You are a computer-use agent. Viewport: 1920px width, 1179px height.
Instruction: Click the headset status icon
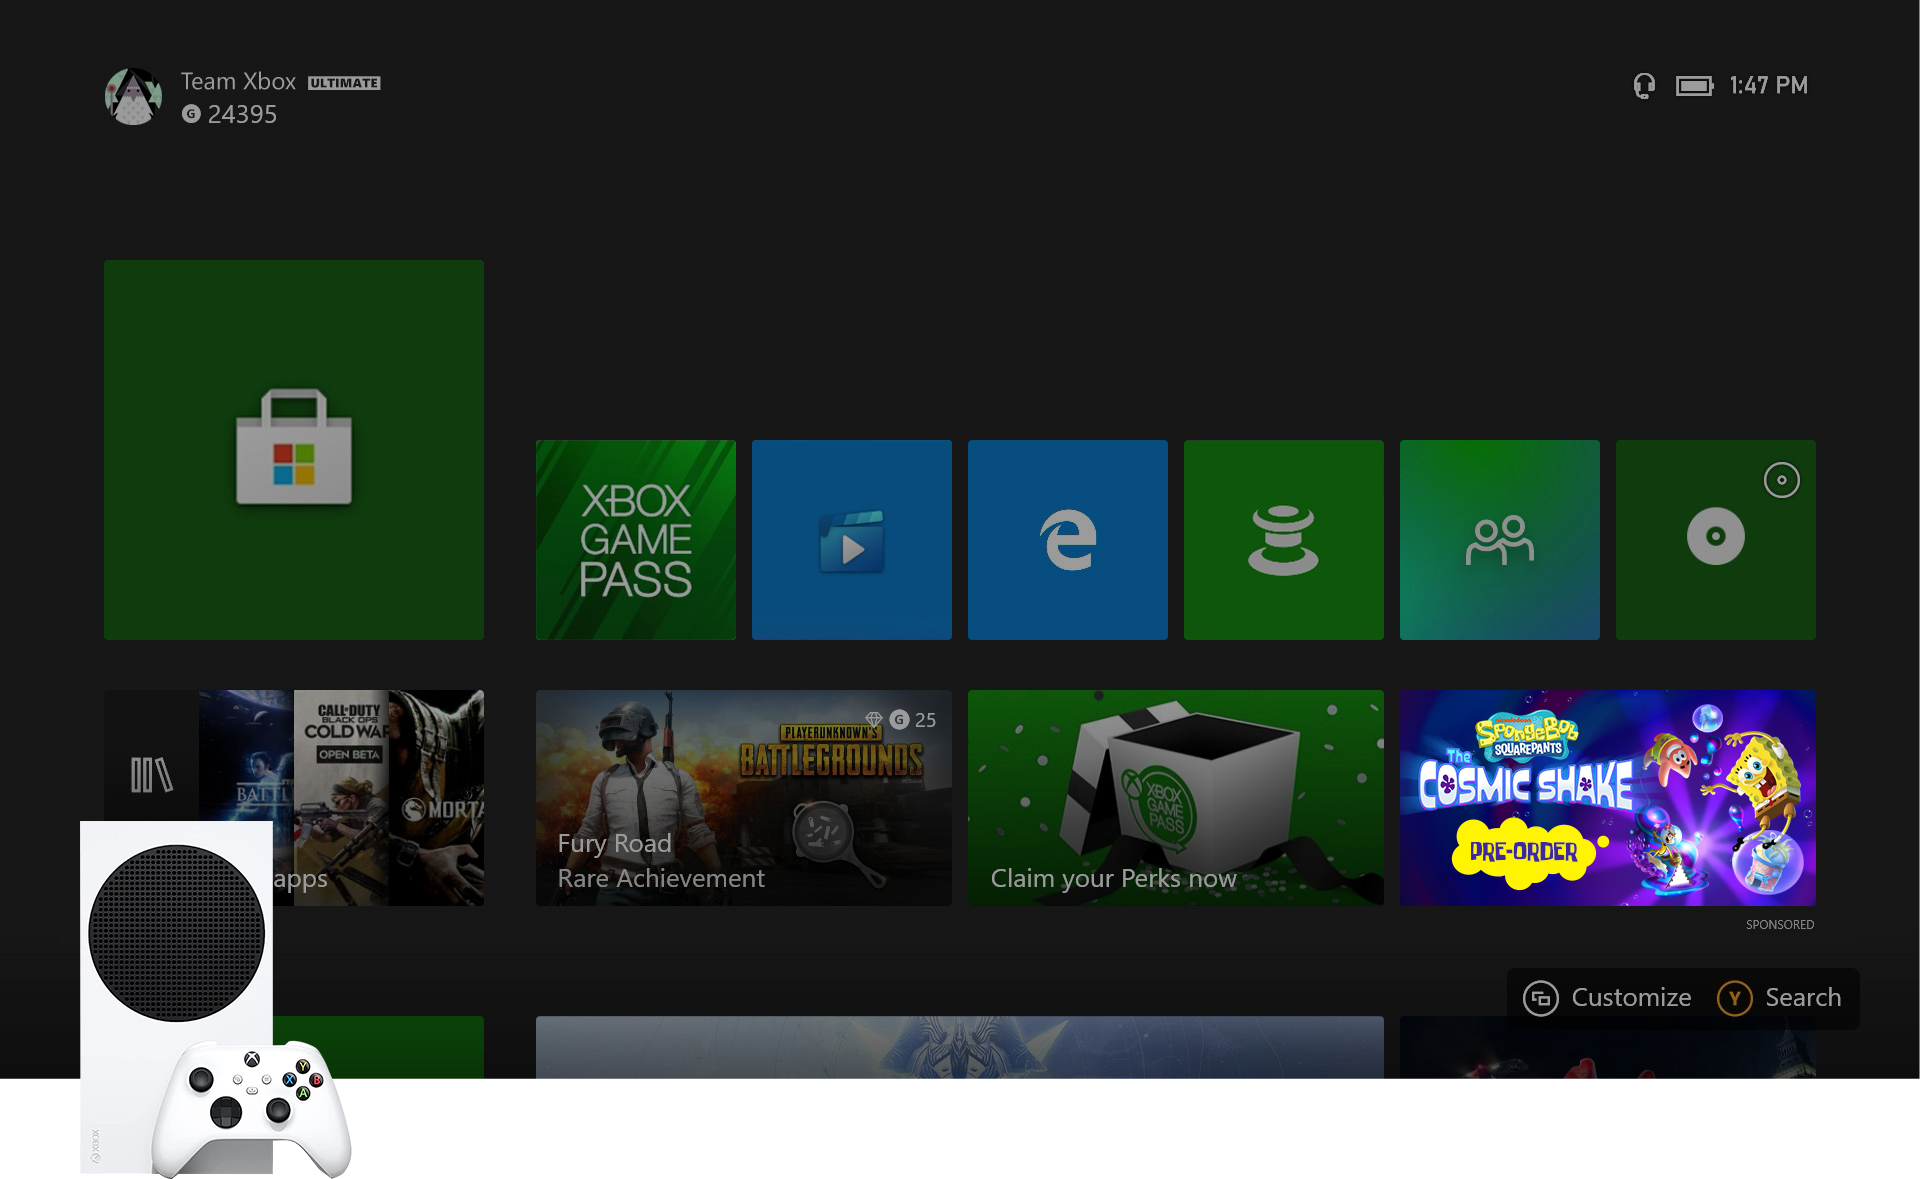(x=1644, y=86)
